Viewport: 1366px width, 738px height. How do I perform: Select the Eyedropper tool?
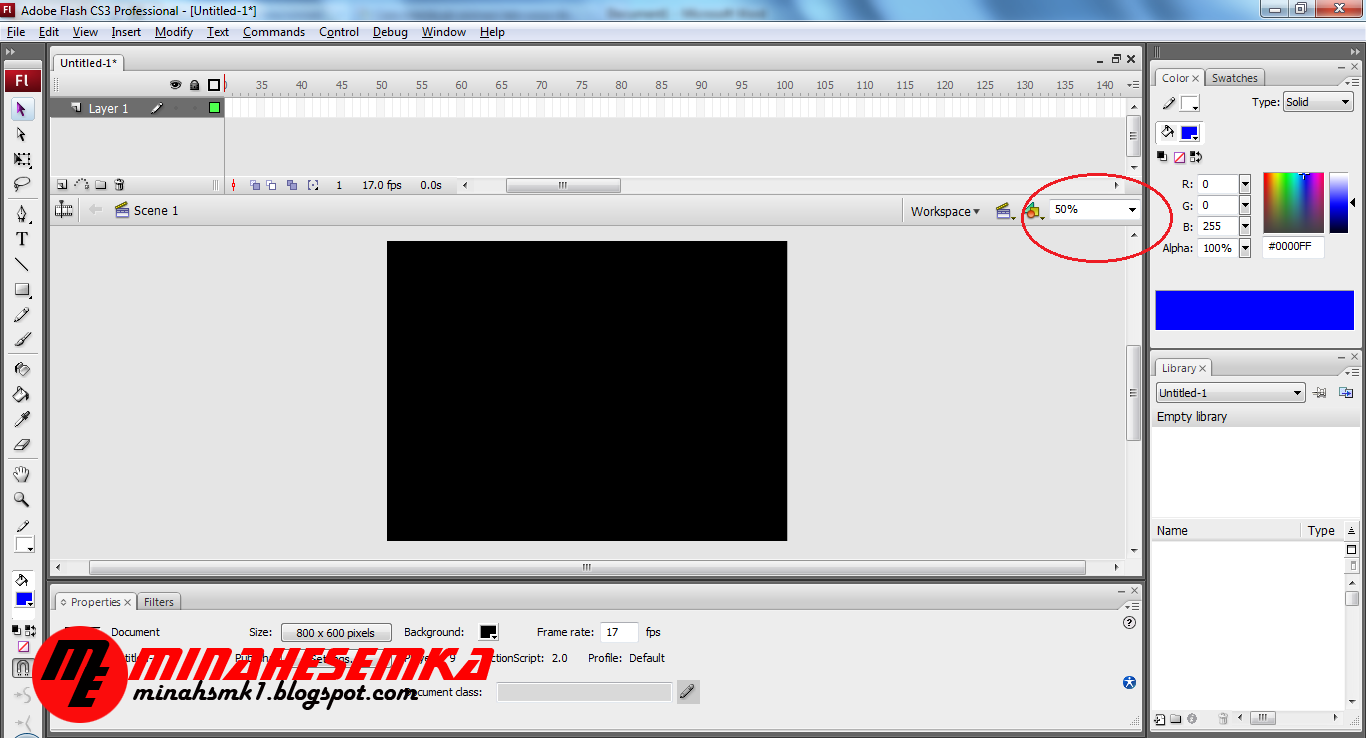(22, 419)
